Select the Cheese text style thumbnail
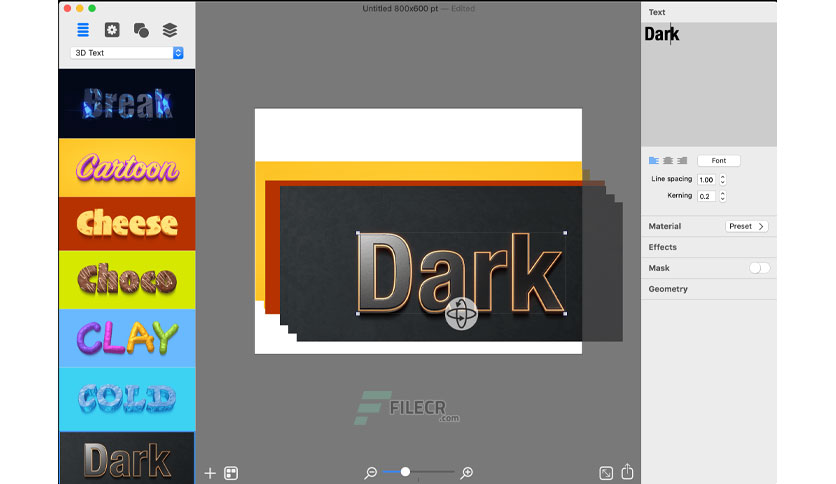Image resolution: width=836 pixels, height=484 pixels. pos(127,223)
